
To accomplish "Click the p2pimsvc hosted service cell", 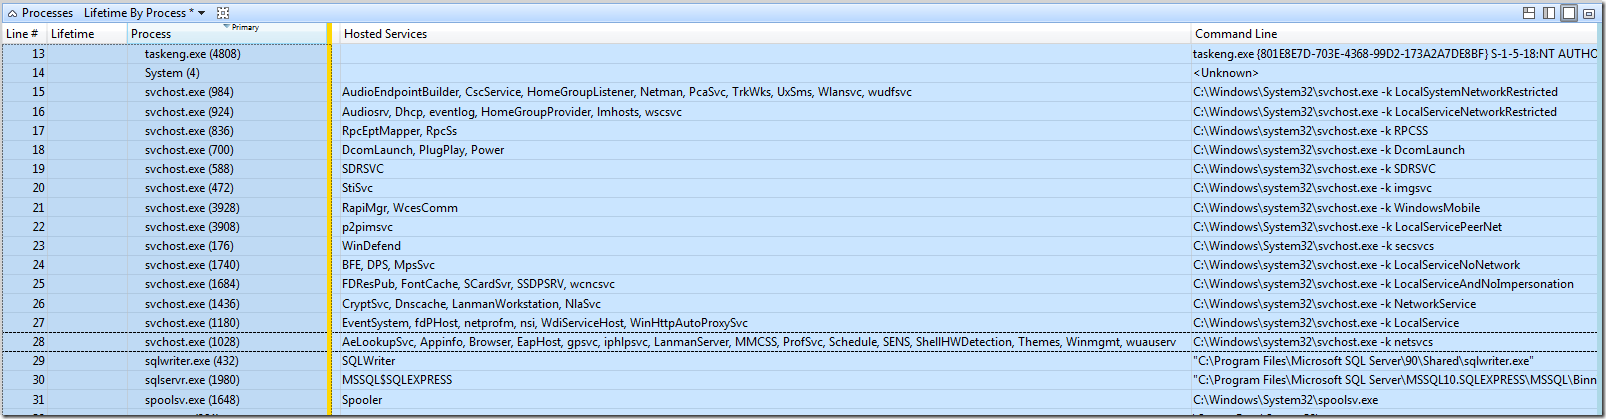I will tap(367, 227).
